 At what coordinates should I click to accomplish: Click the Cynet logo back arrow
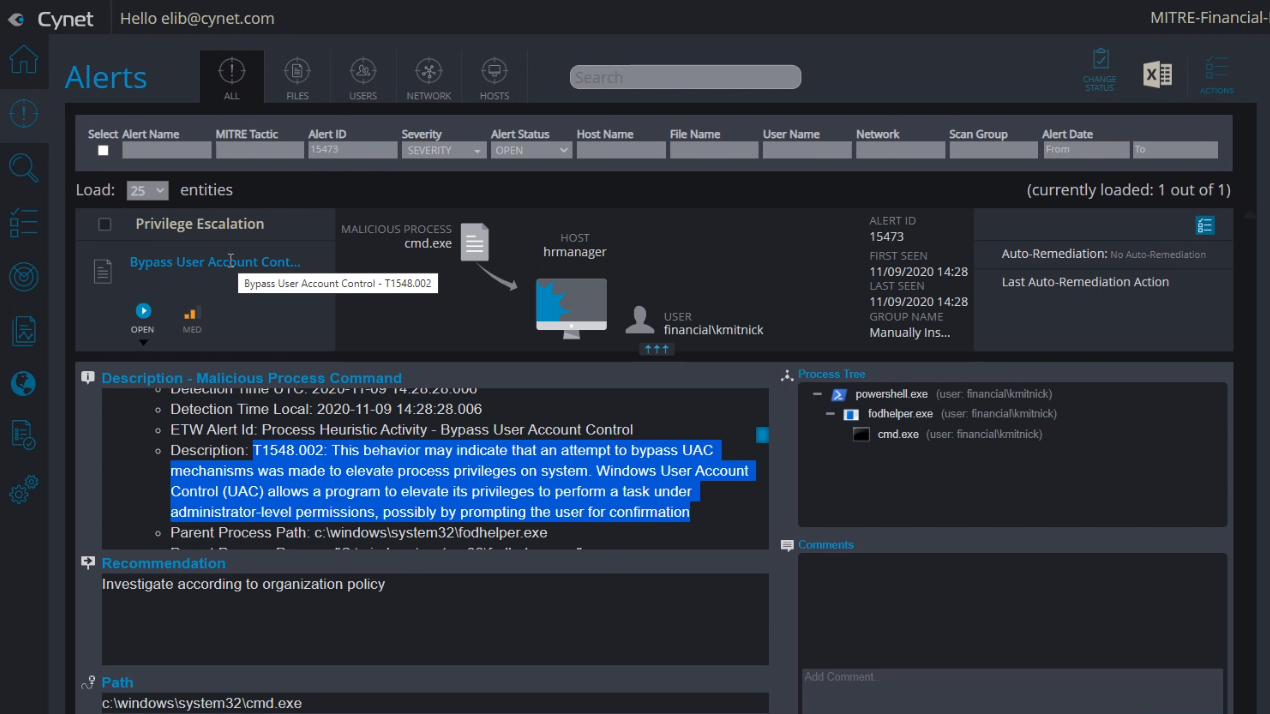point(16,19)
